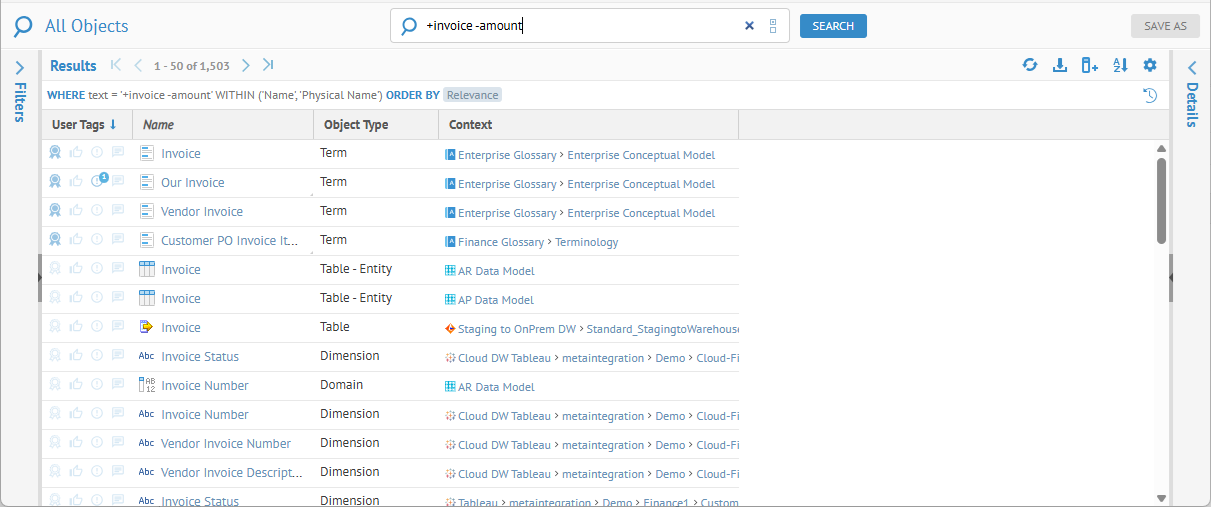Screen dimensions: 1211x507
Task: Refresh the search results
Action: pos(1030,65)
